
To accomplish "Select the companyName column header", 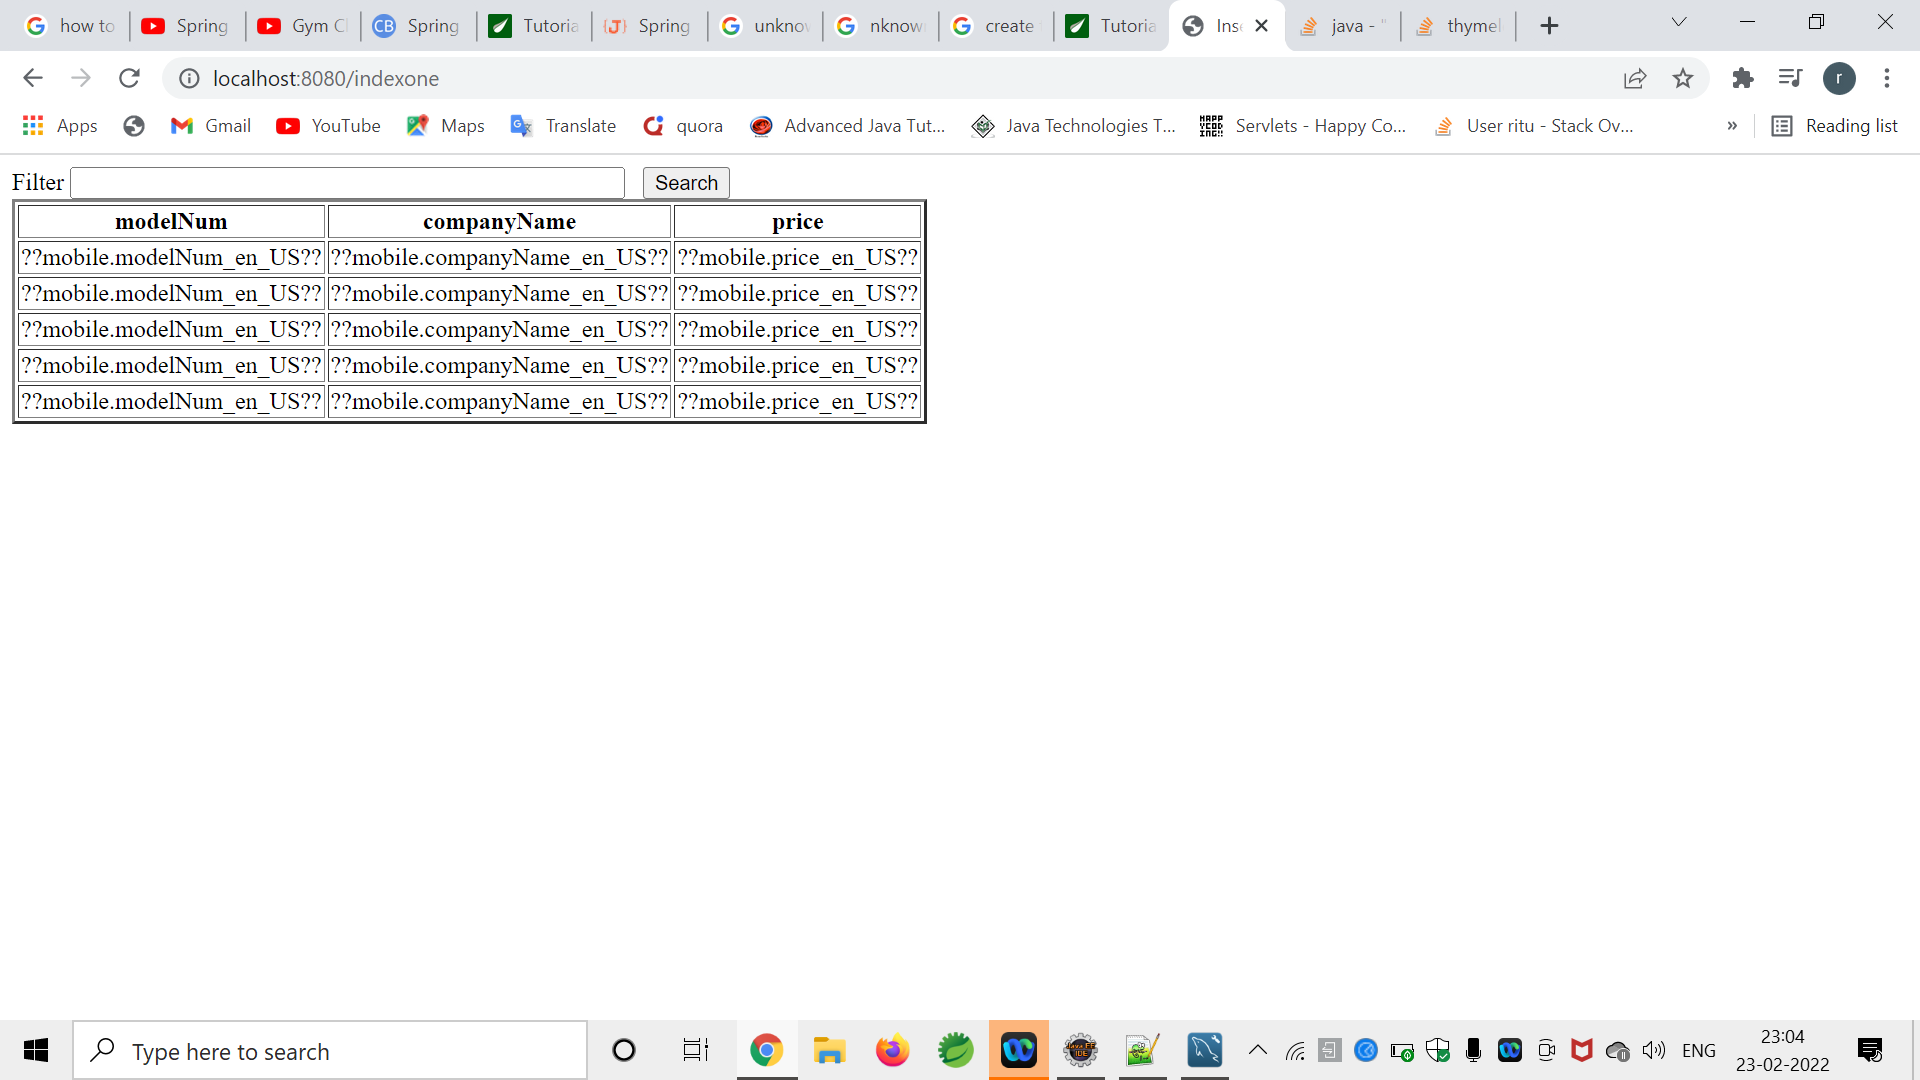I will coord(500,222).
